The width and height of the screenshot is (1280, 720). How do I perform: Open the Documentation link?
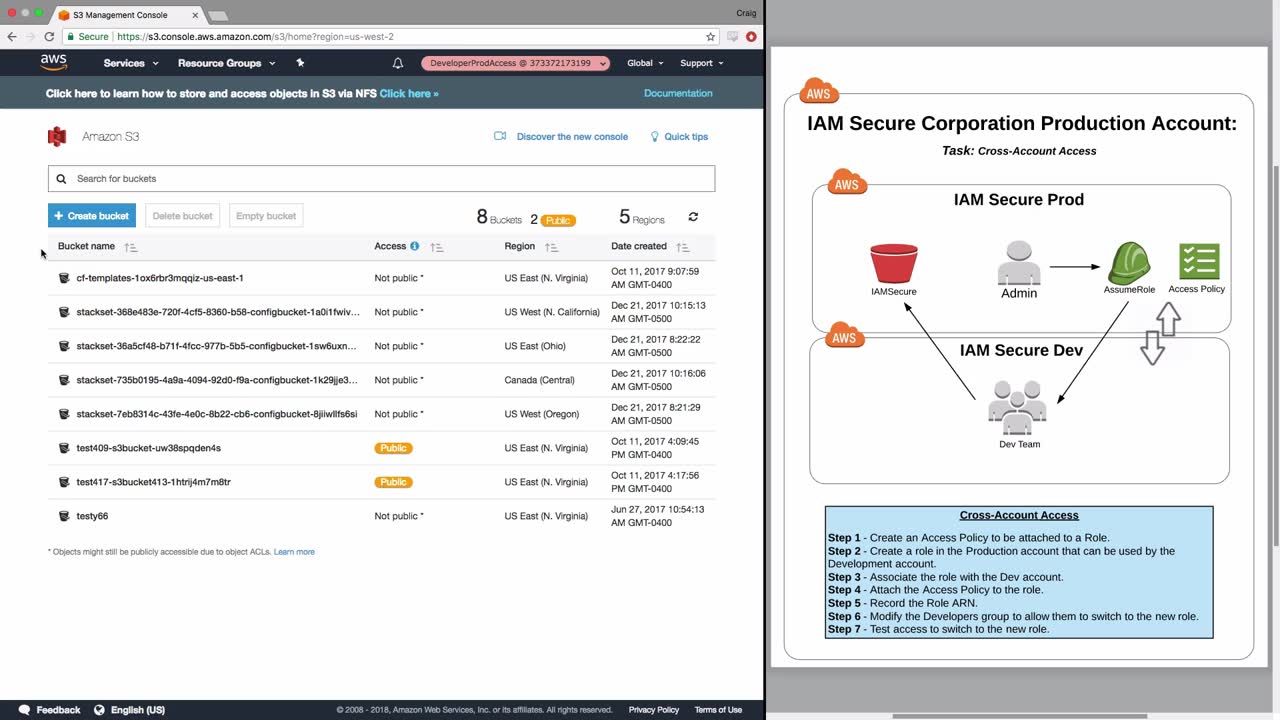point(678,93)
